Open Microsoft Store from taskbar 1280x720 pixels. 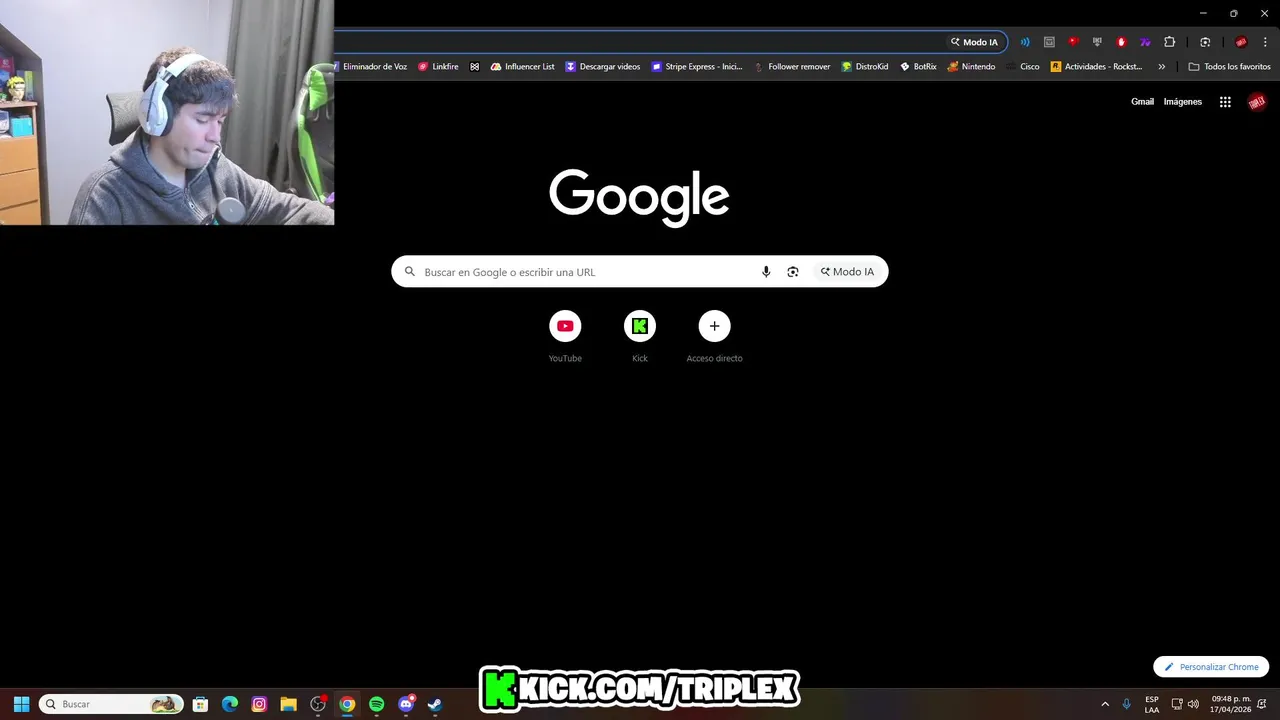pyautogui.click(x=200, y=704)
